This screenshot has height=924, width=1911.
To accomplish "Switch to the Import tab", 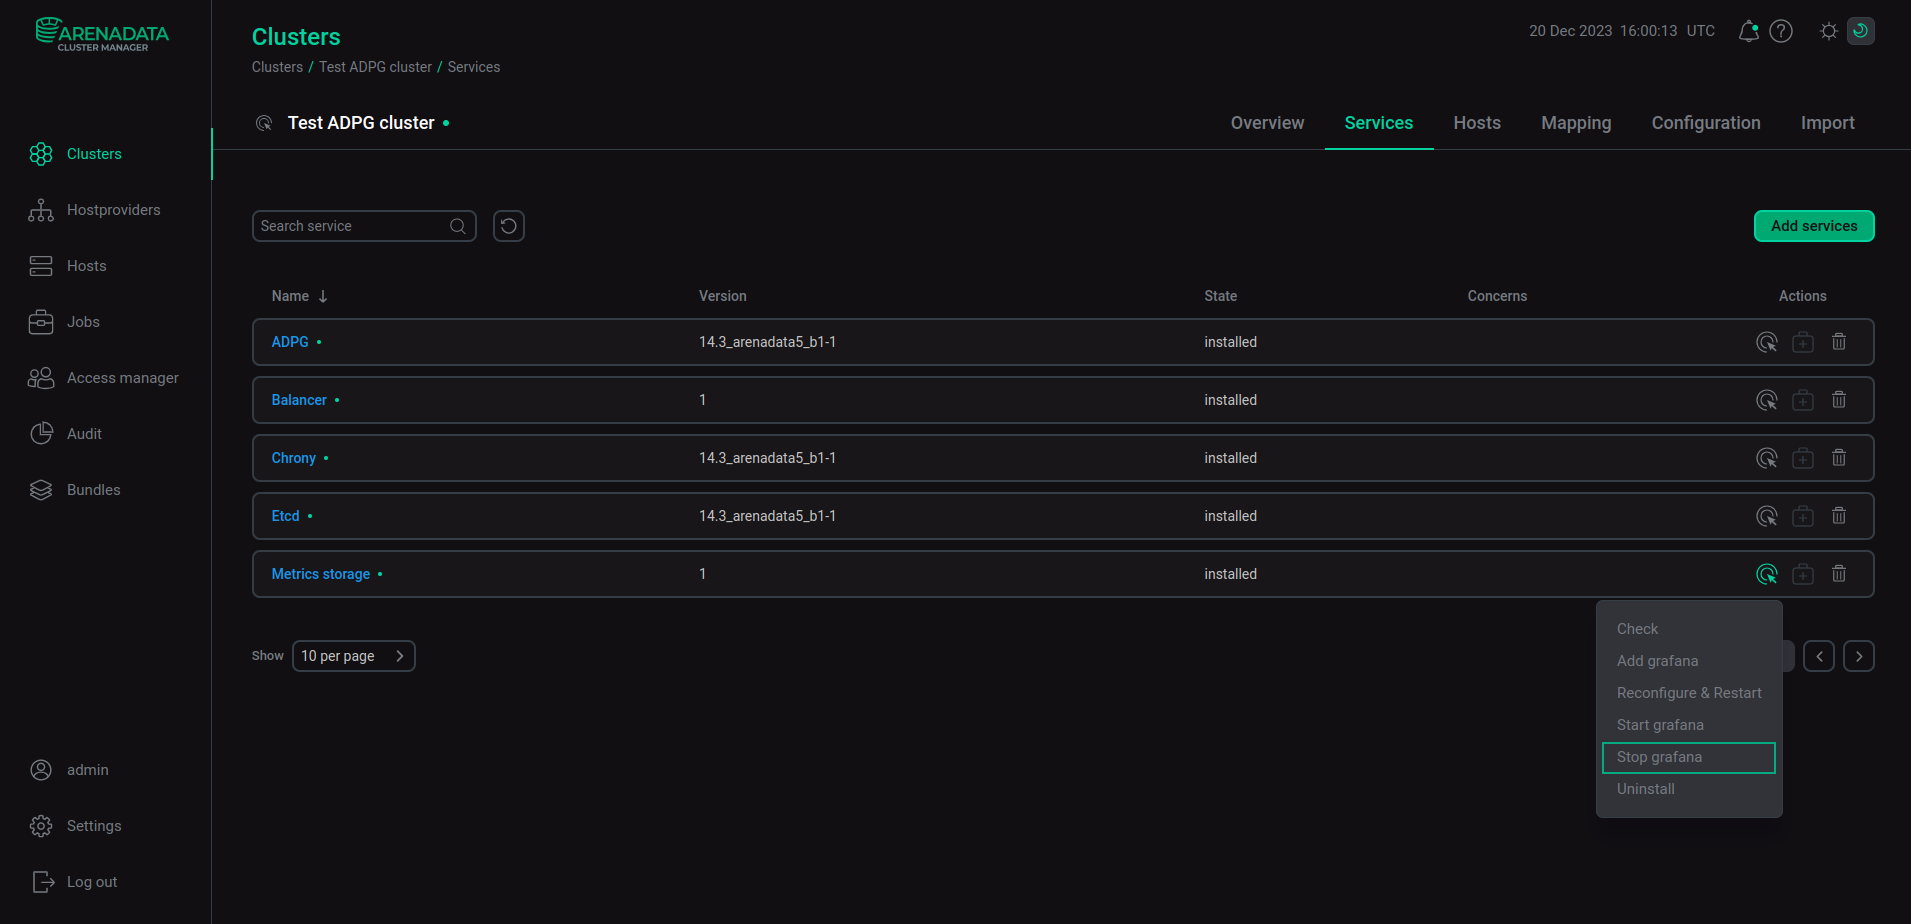I will click(x=1827, y=123).
